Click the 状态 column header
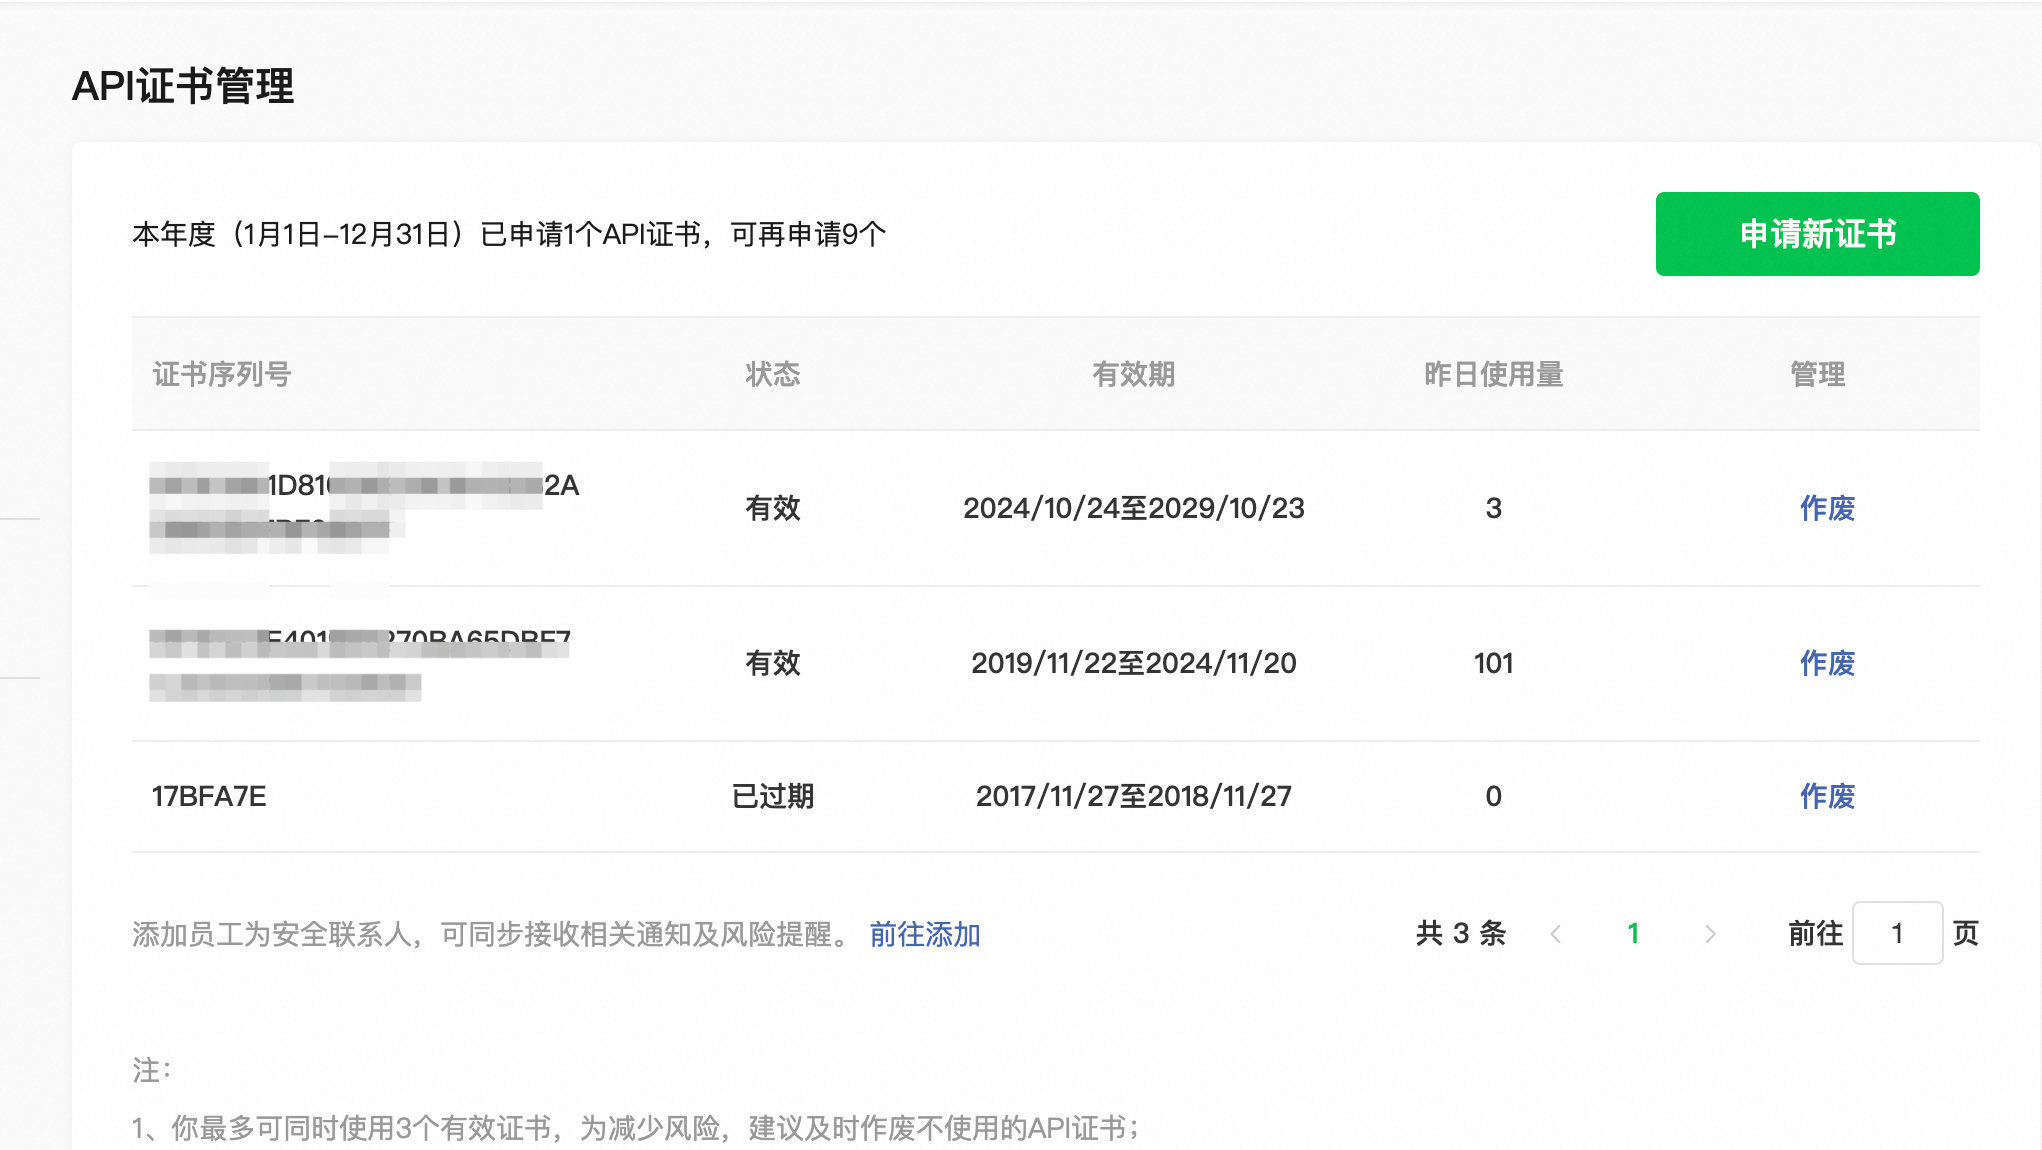Viewport: 2042px width, 1150px height. pos(772,374)
